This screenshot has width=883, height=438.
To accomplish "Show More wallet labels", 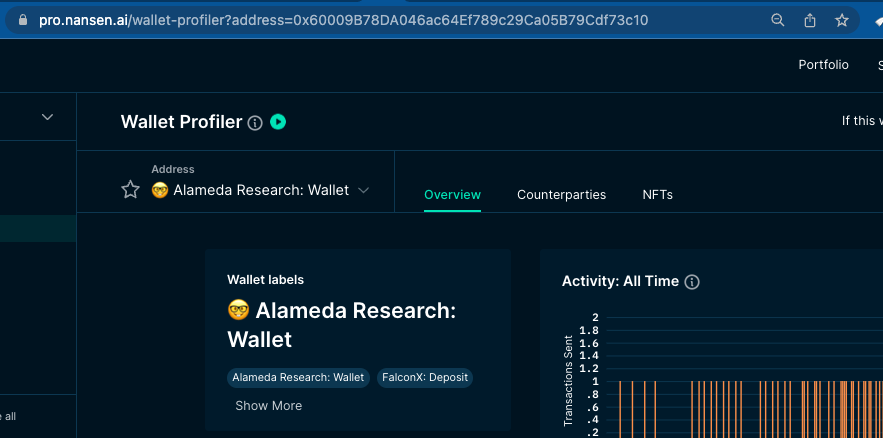I will point(269,405).
